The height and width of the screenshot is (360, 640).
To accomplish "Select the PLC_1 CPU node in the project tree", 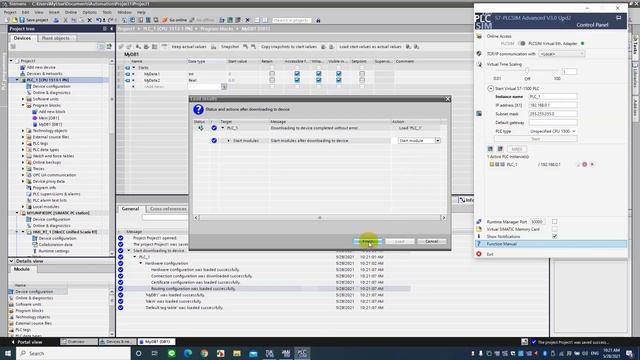I will (47, 80).
